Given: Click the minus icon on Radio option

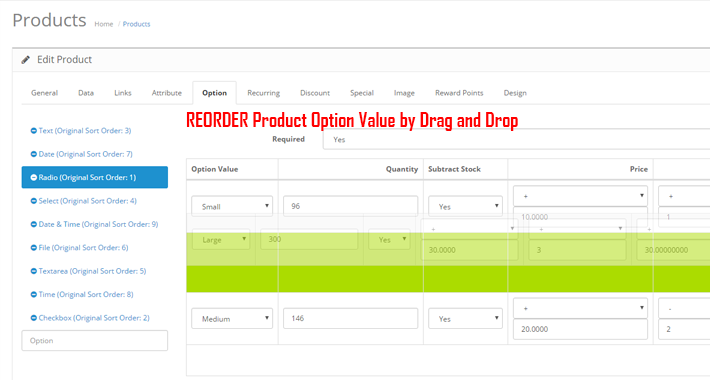Looking at the screenshot, I should (34, 178).
